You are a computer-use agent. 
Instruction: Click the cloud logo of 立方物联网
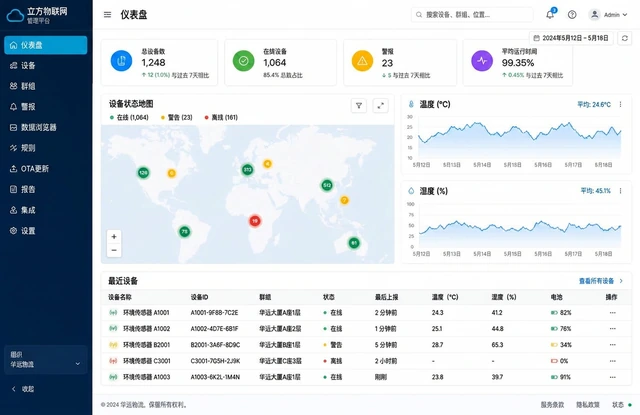pos(15,15)
